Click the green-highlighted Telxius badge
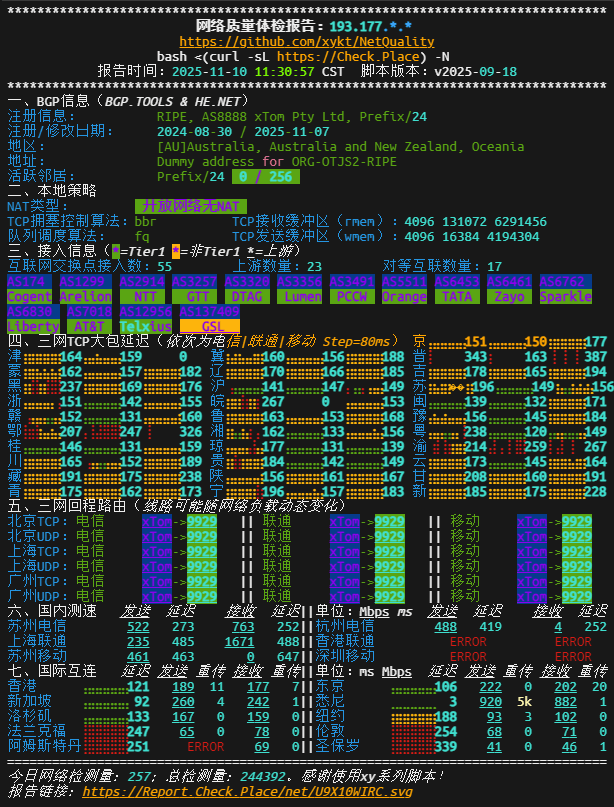This screenshot has width=614, height=807. 145,327
